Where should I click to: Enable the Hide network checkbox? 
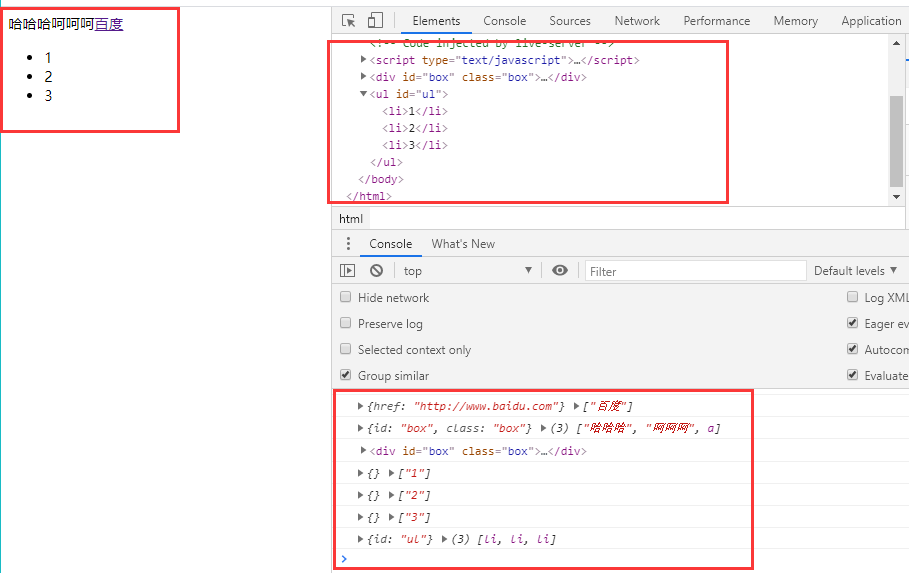coord(346,297)
